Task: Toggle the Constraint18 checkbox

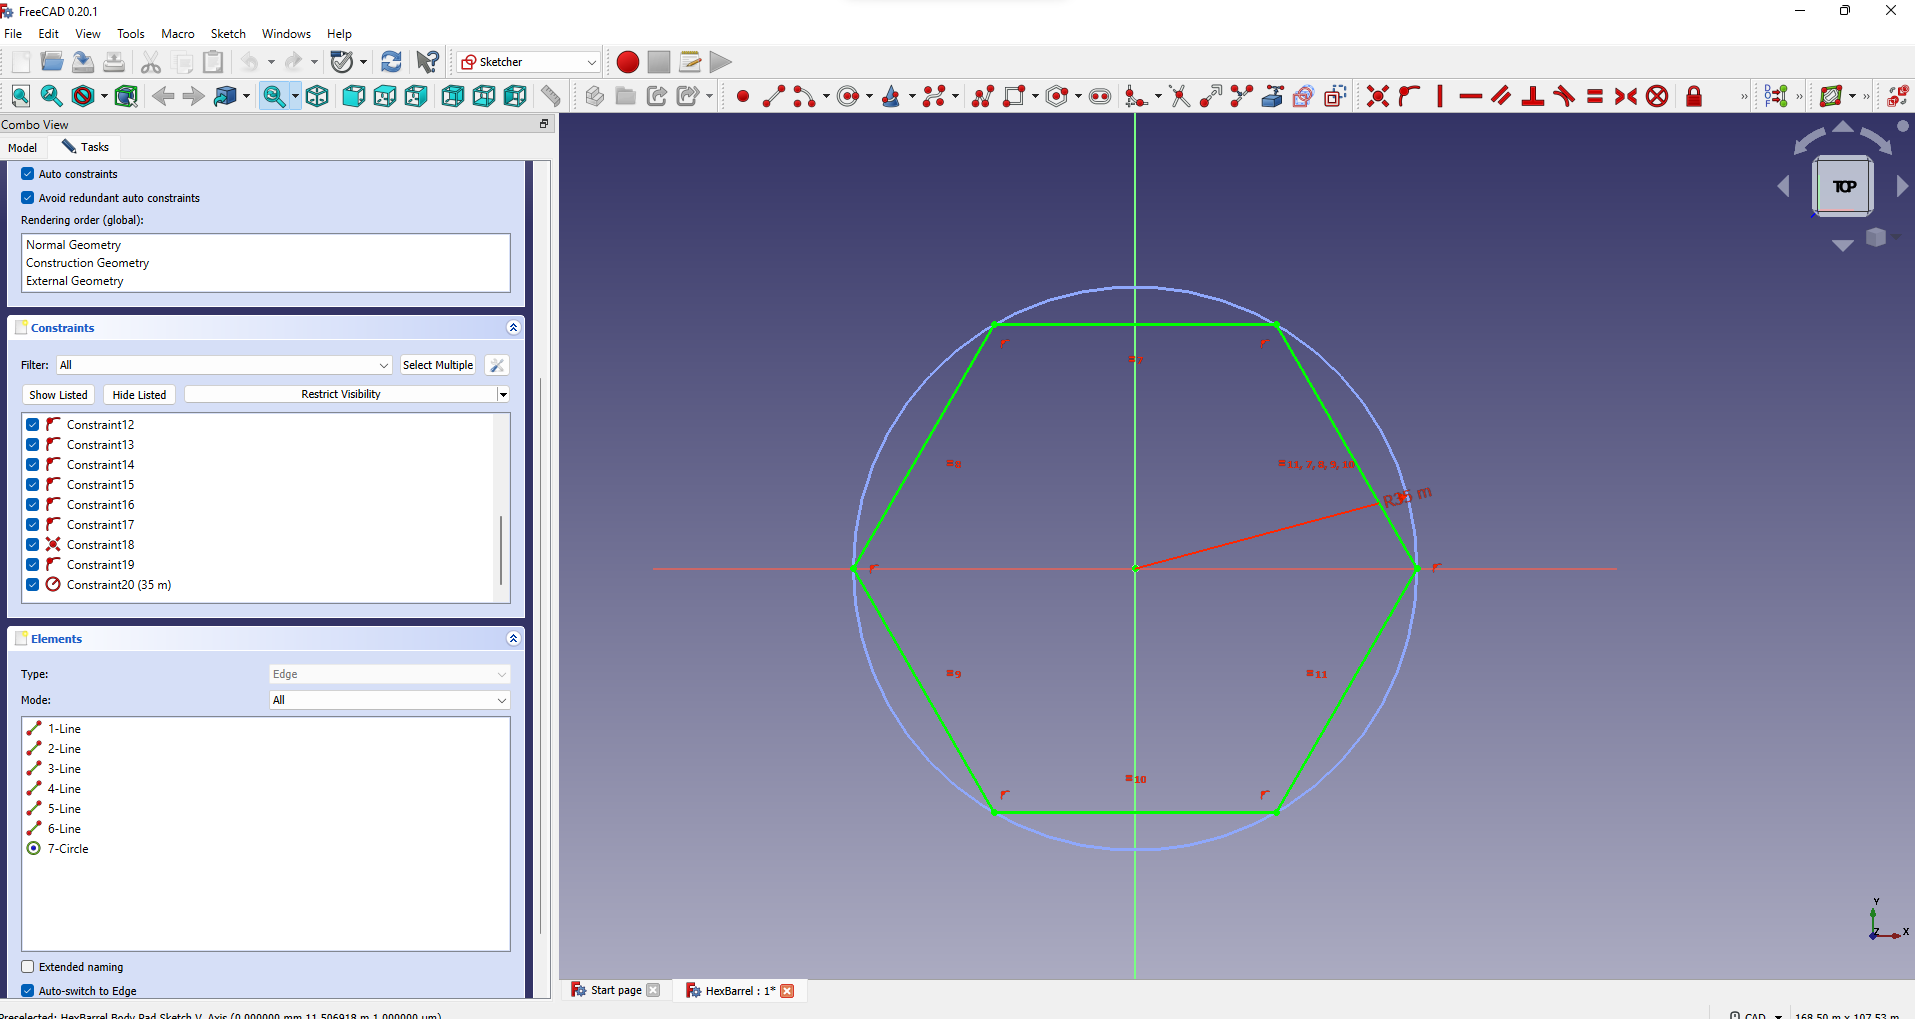Action: click(33, 545)
